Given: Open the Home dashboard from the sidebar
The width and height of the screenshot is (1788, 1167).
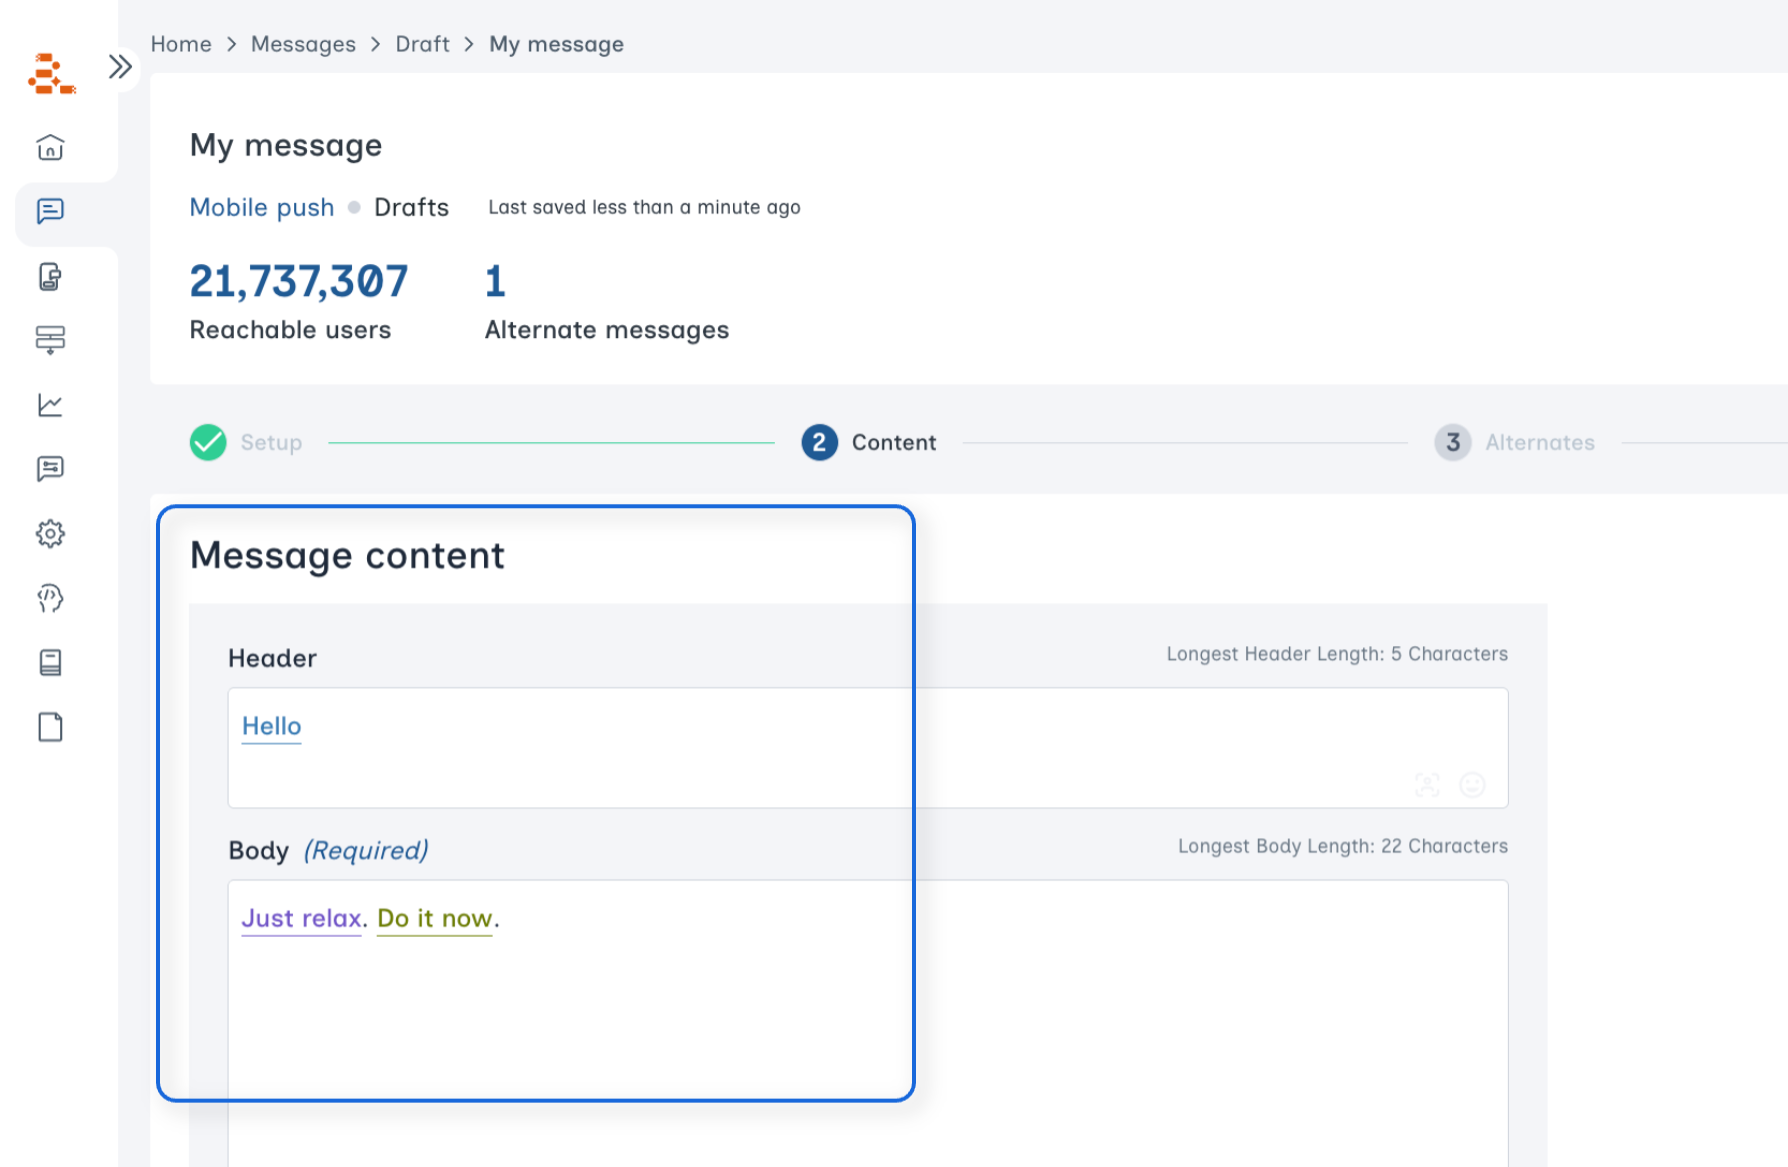Looking at the screenshot, I should (50, 147).
